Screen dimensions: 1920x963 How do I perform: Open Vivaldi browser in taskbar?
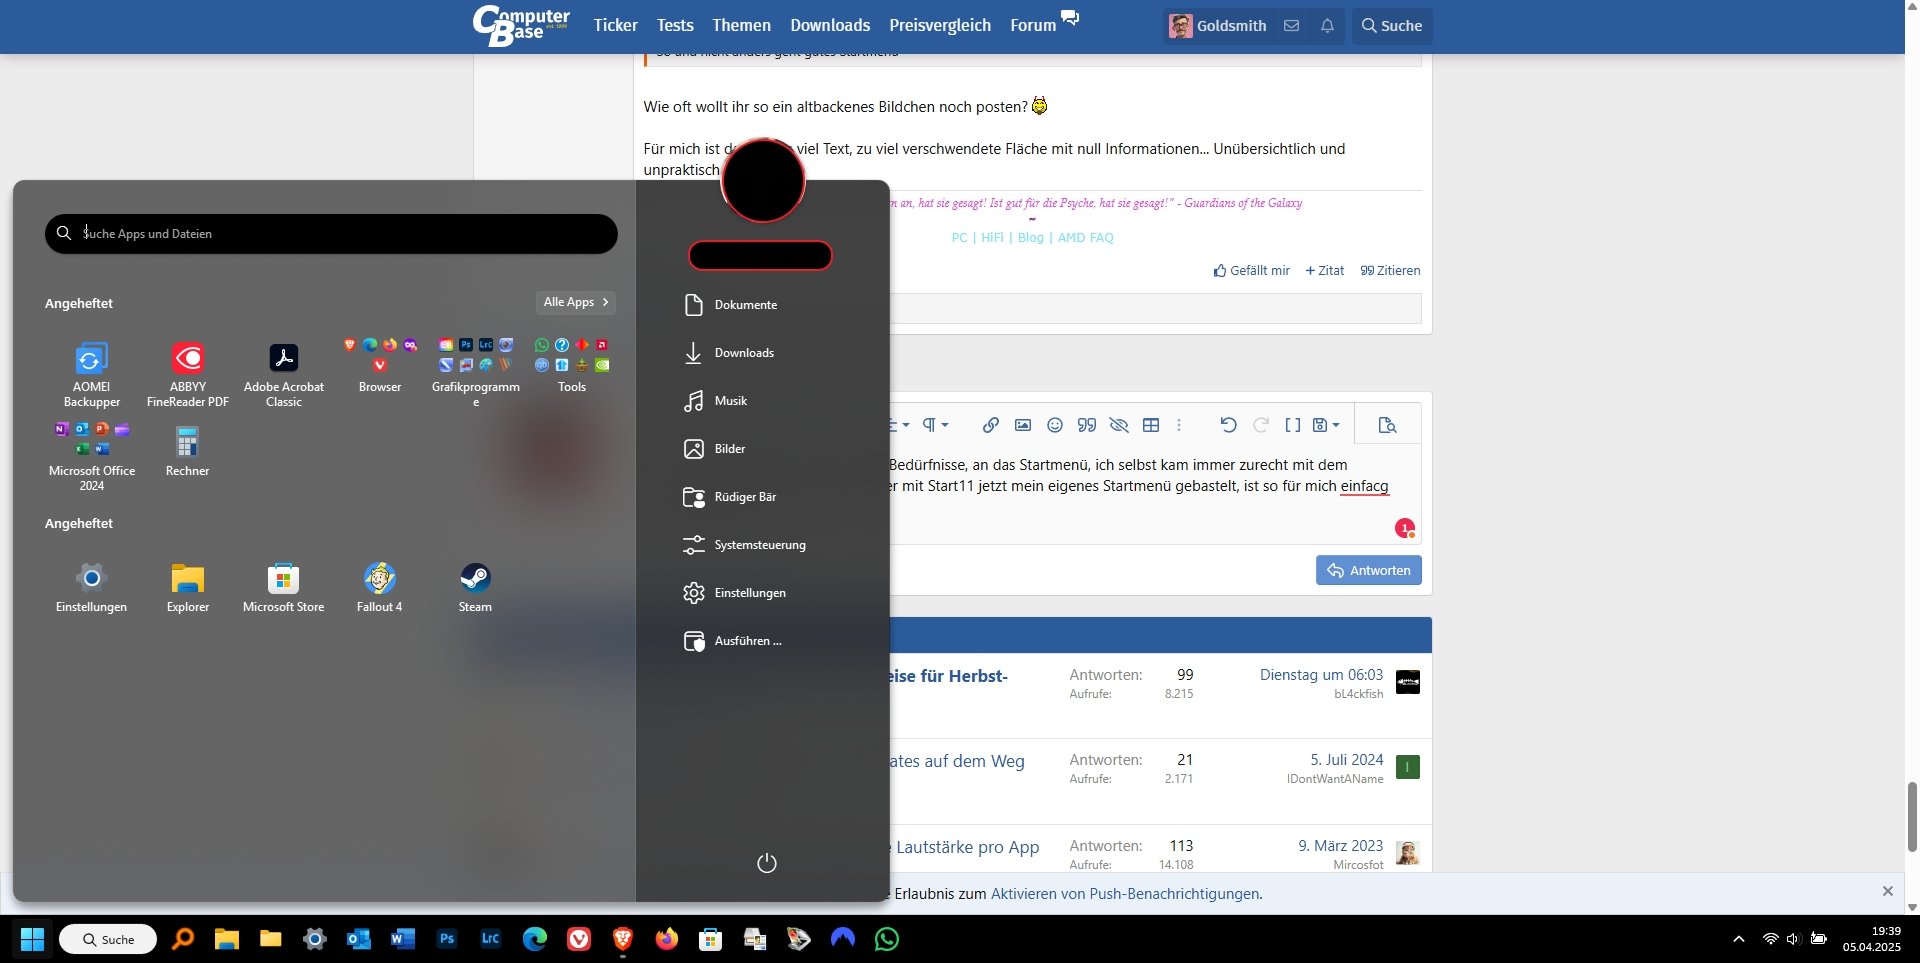coord(579,939)
